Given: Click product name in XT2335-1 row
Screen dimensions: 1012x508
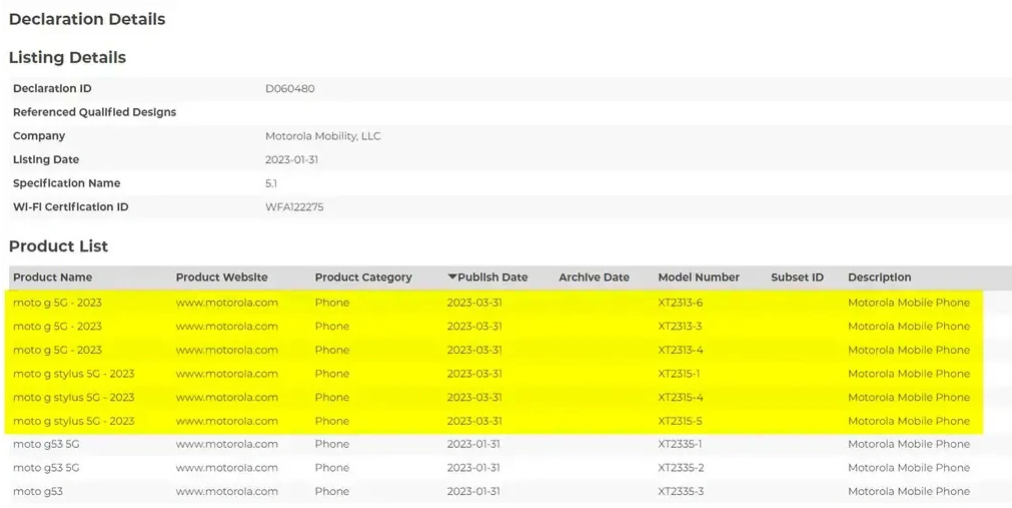Looking at the screenshot, I should [x=46, y=444].
